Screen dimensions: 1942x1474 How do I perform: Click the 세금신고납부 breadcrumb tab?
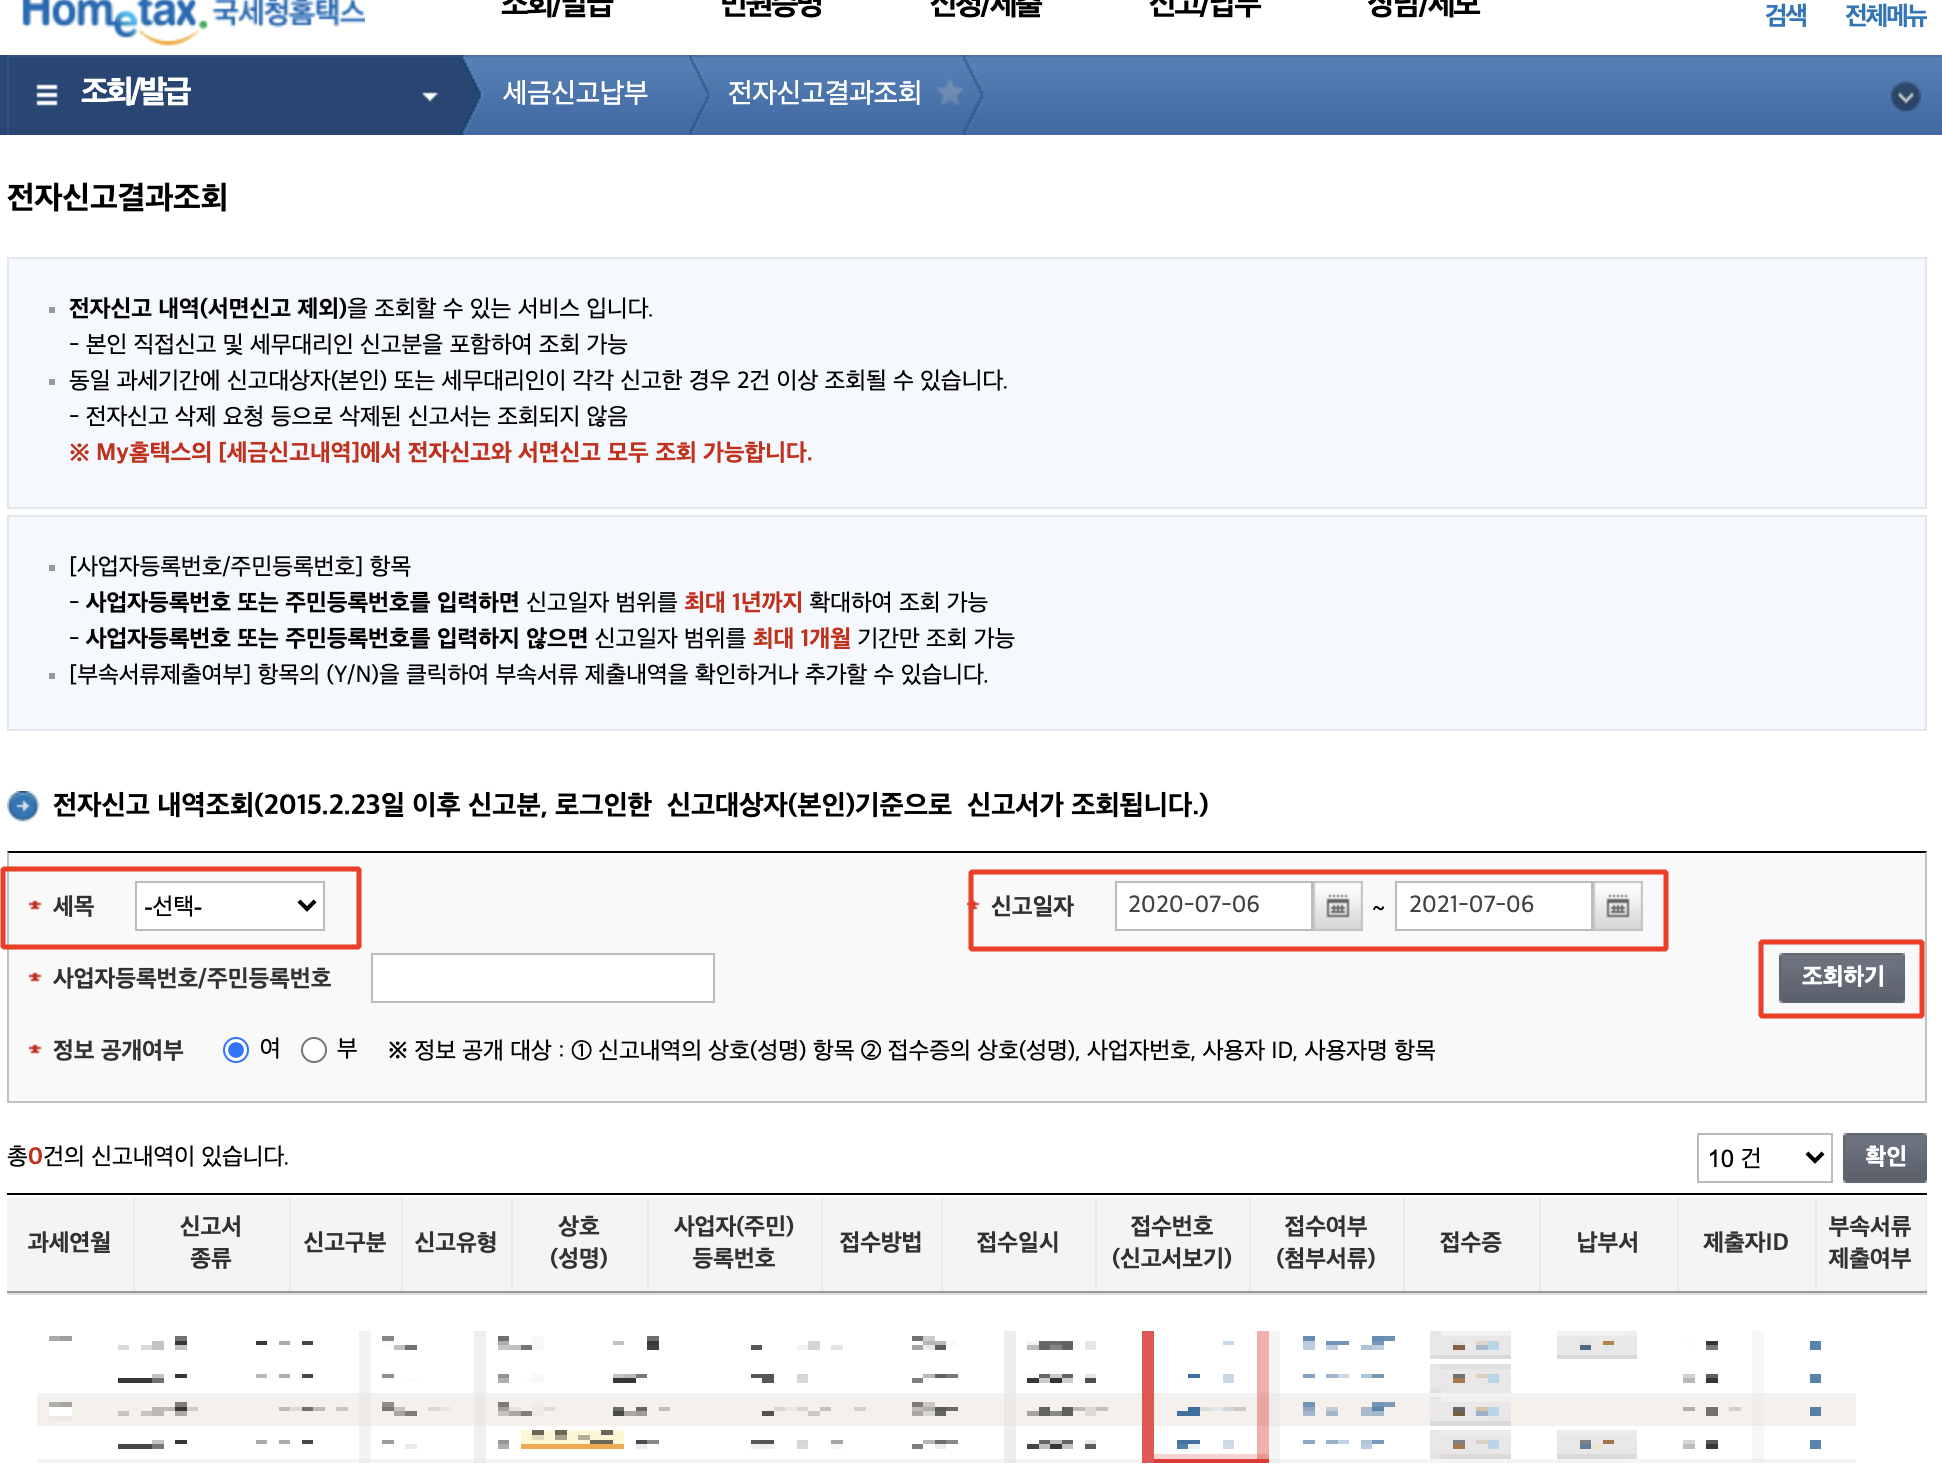575,93
